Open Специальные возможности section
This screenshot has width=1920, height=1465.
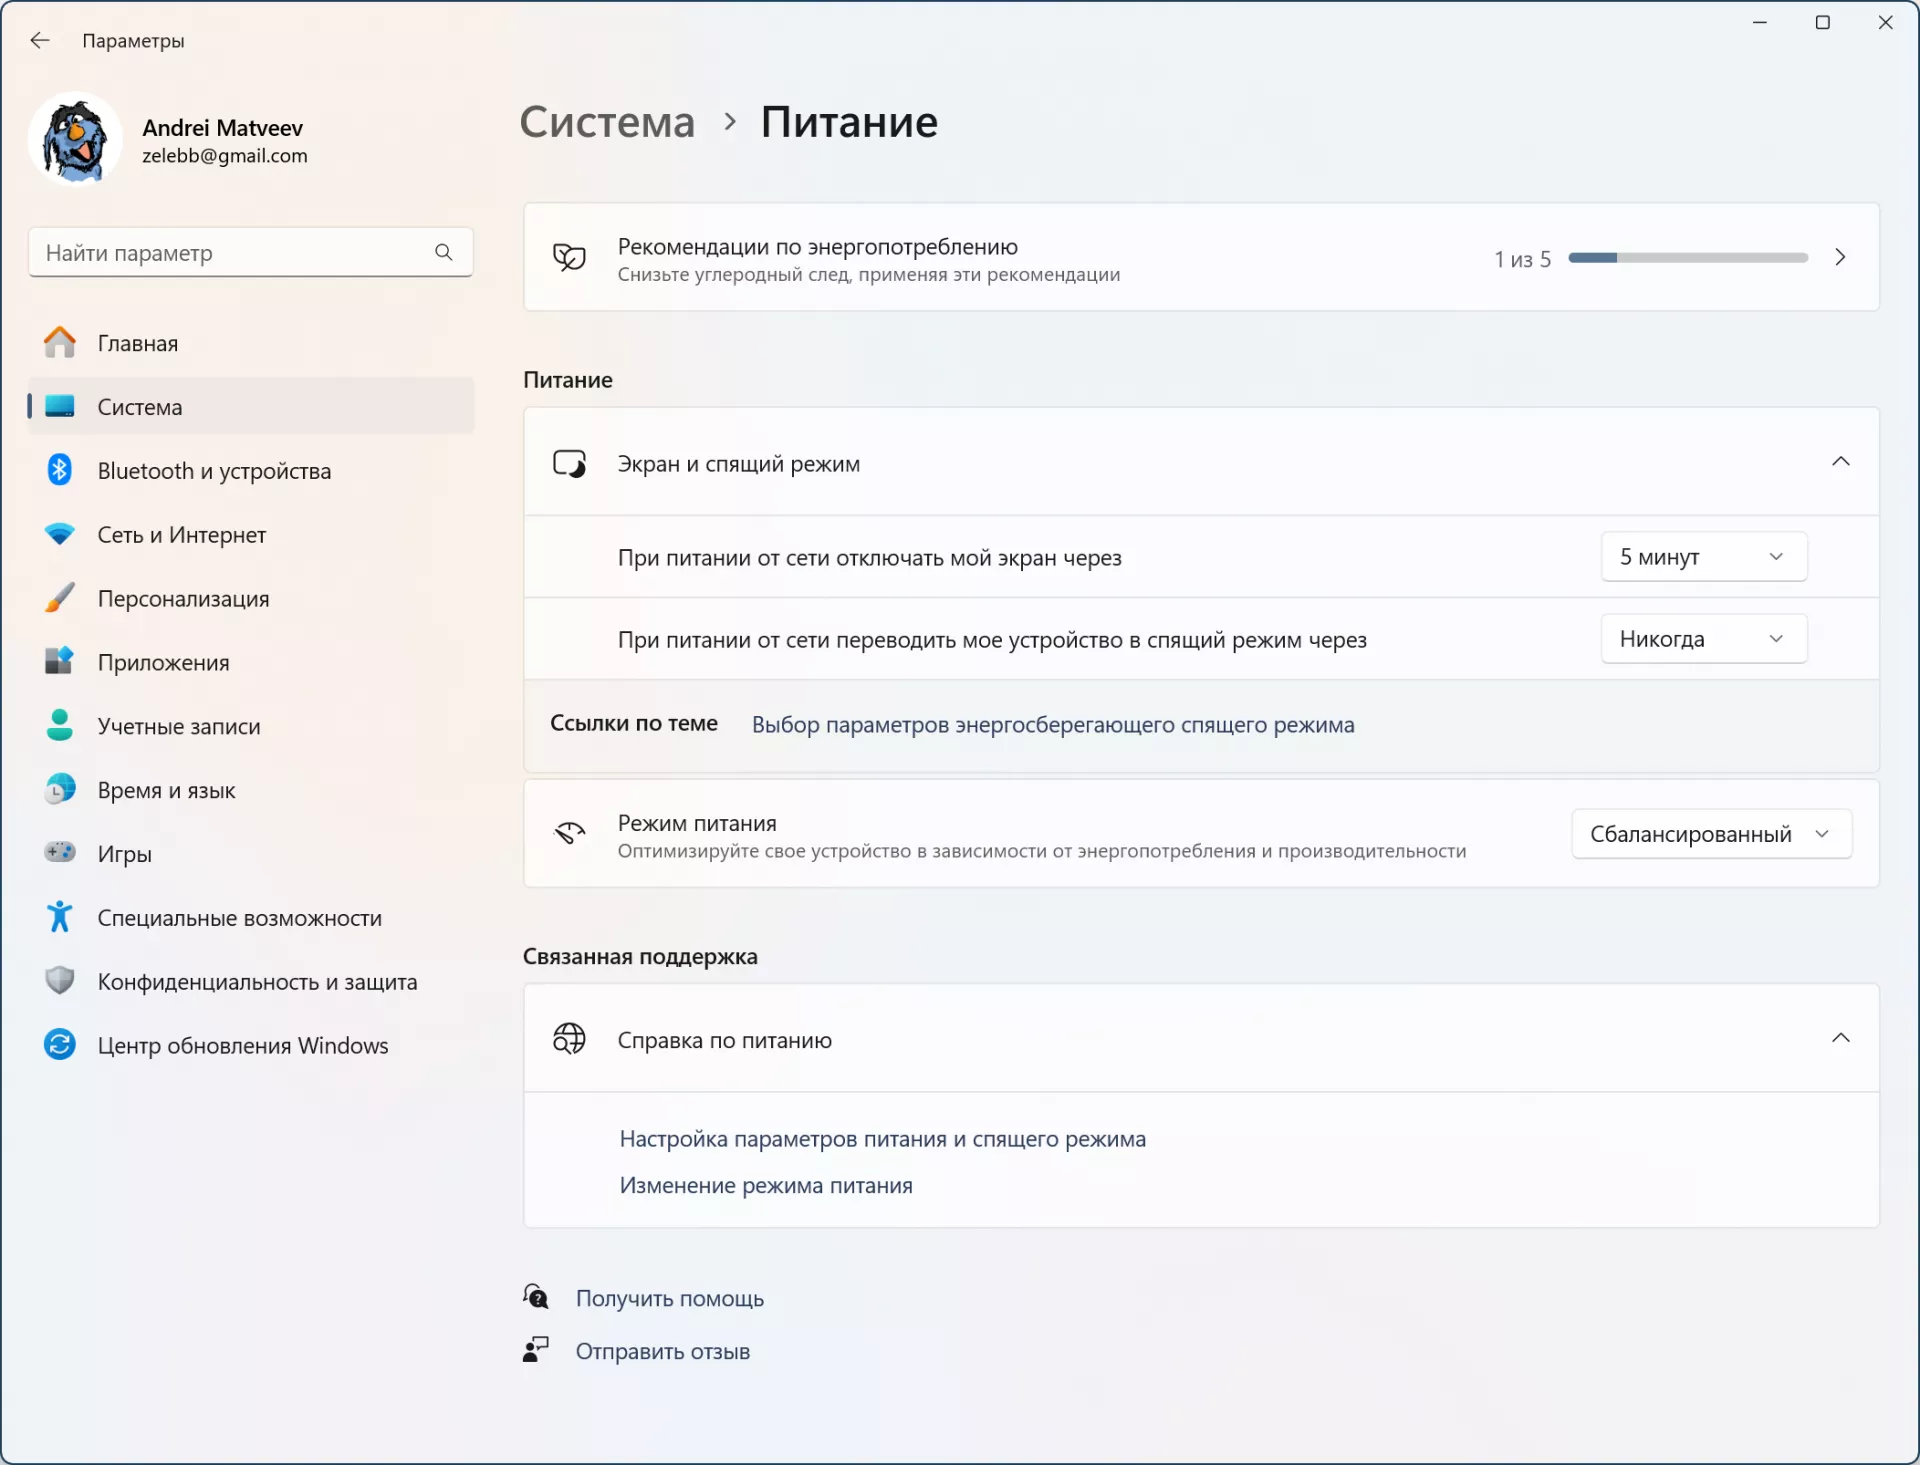click(252, 916)
